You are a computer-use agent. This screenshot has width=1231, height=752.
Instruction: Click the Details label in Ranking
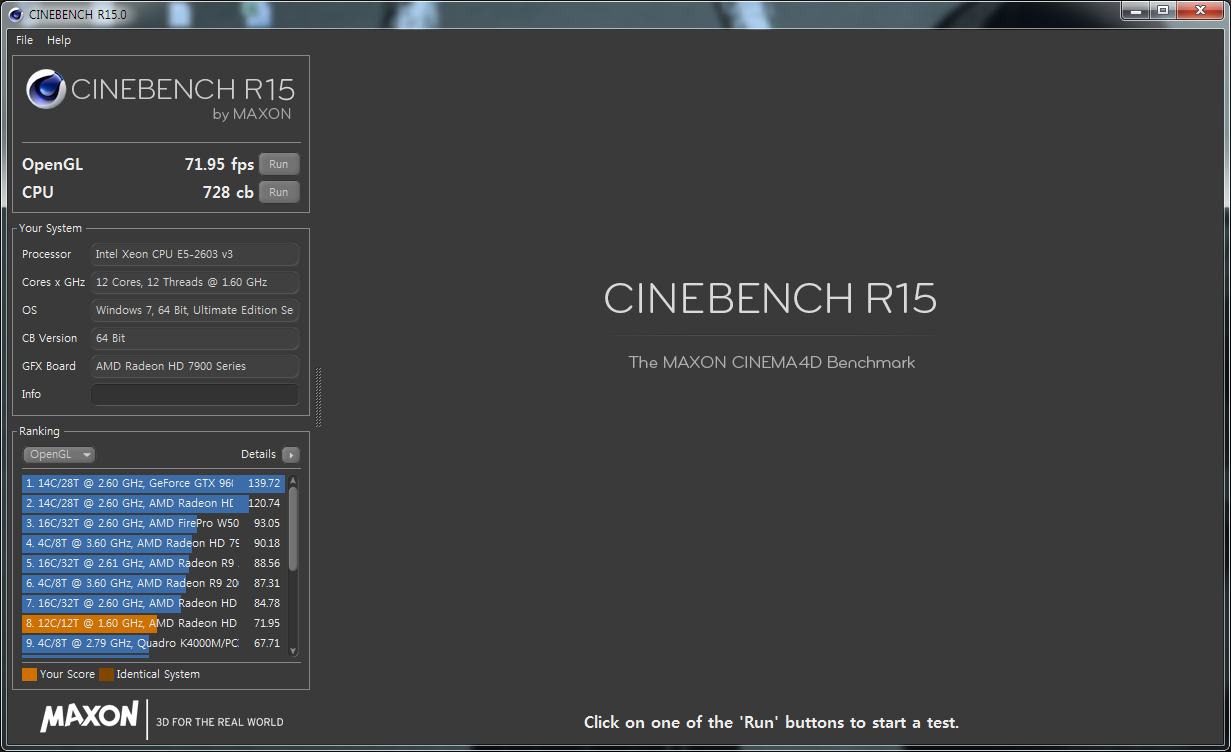(258, 454)
